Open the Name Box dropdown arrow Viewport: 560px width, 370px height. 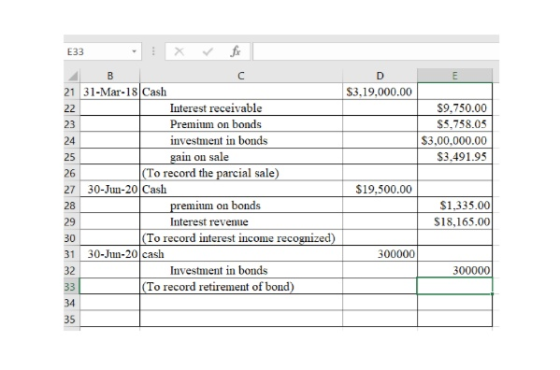tap(134, 51)
